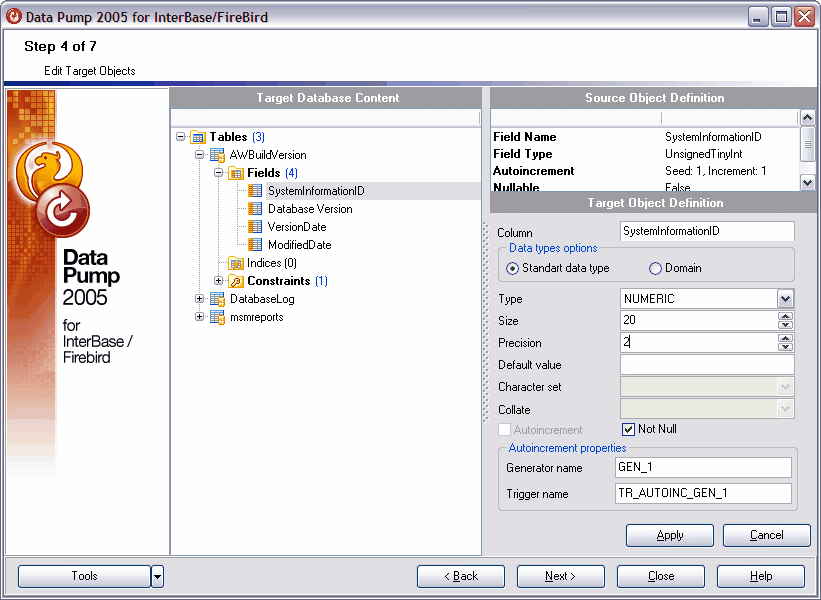Select the DatabaseLog table node

(x=262, y=299)
